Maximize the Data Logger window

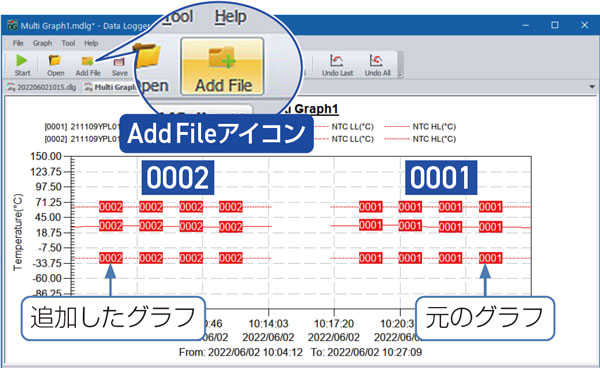[554, 25]
